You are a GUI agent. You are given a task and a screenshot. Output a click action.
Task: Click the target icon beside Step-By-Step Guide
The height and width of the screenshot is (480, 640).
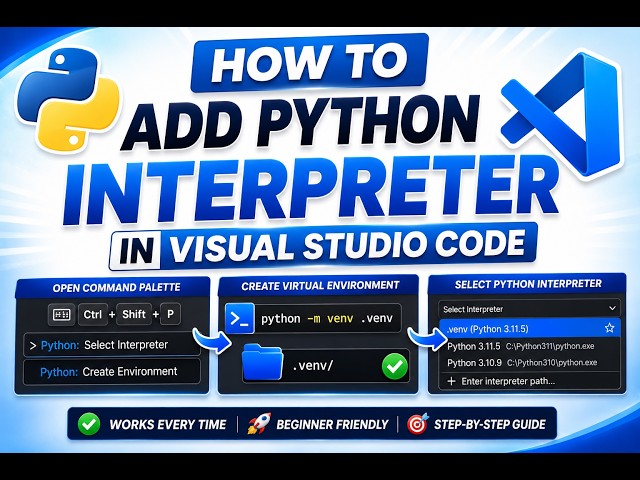tap(418, 424)
